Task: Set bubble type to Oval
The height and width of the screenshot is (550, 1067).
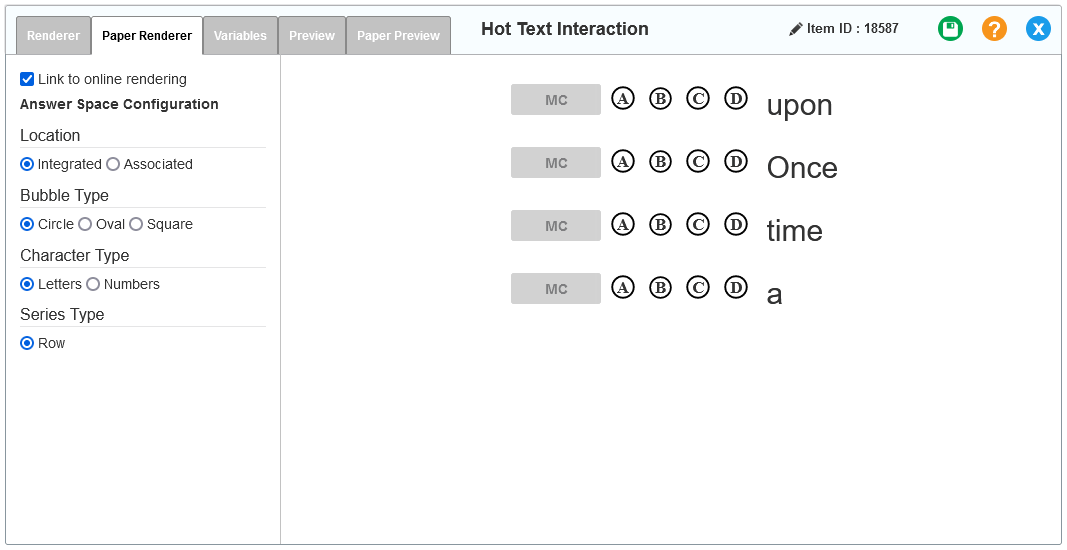Action: coord(85,224)
